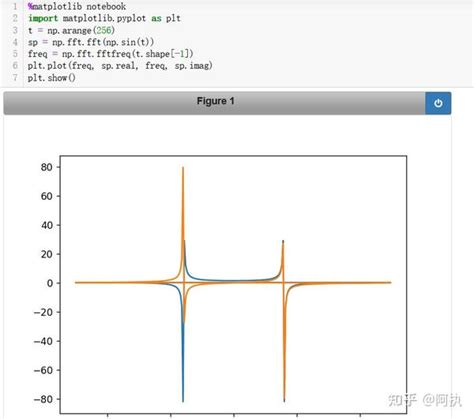Image resolution: width=474 pixels, height=419 pixels.
Task: Click the y-axis tick label 40
Action: (47, 225)
